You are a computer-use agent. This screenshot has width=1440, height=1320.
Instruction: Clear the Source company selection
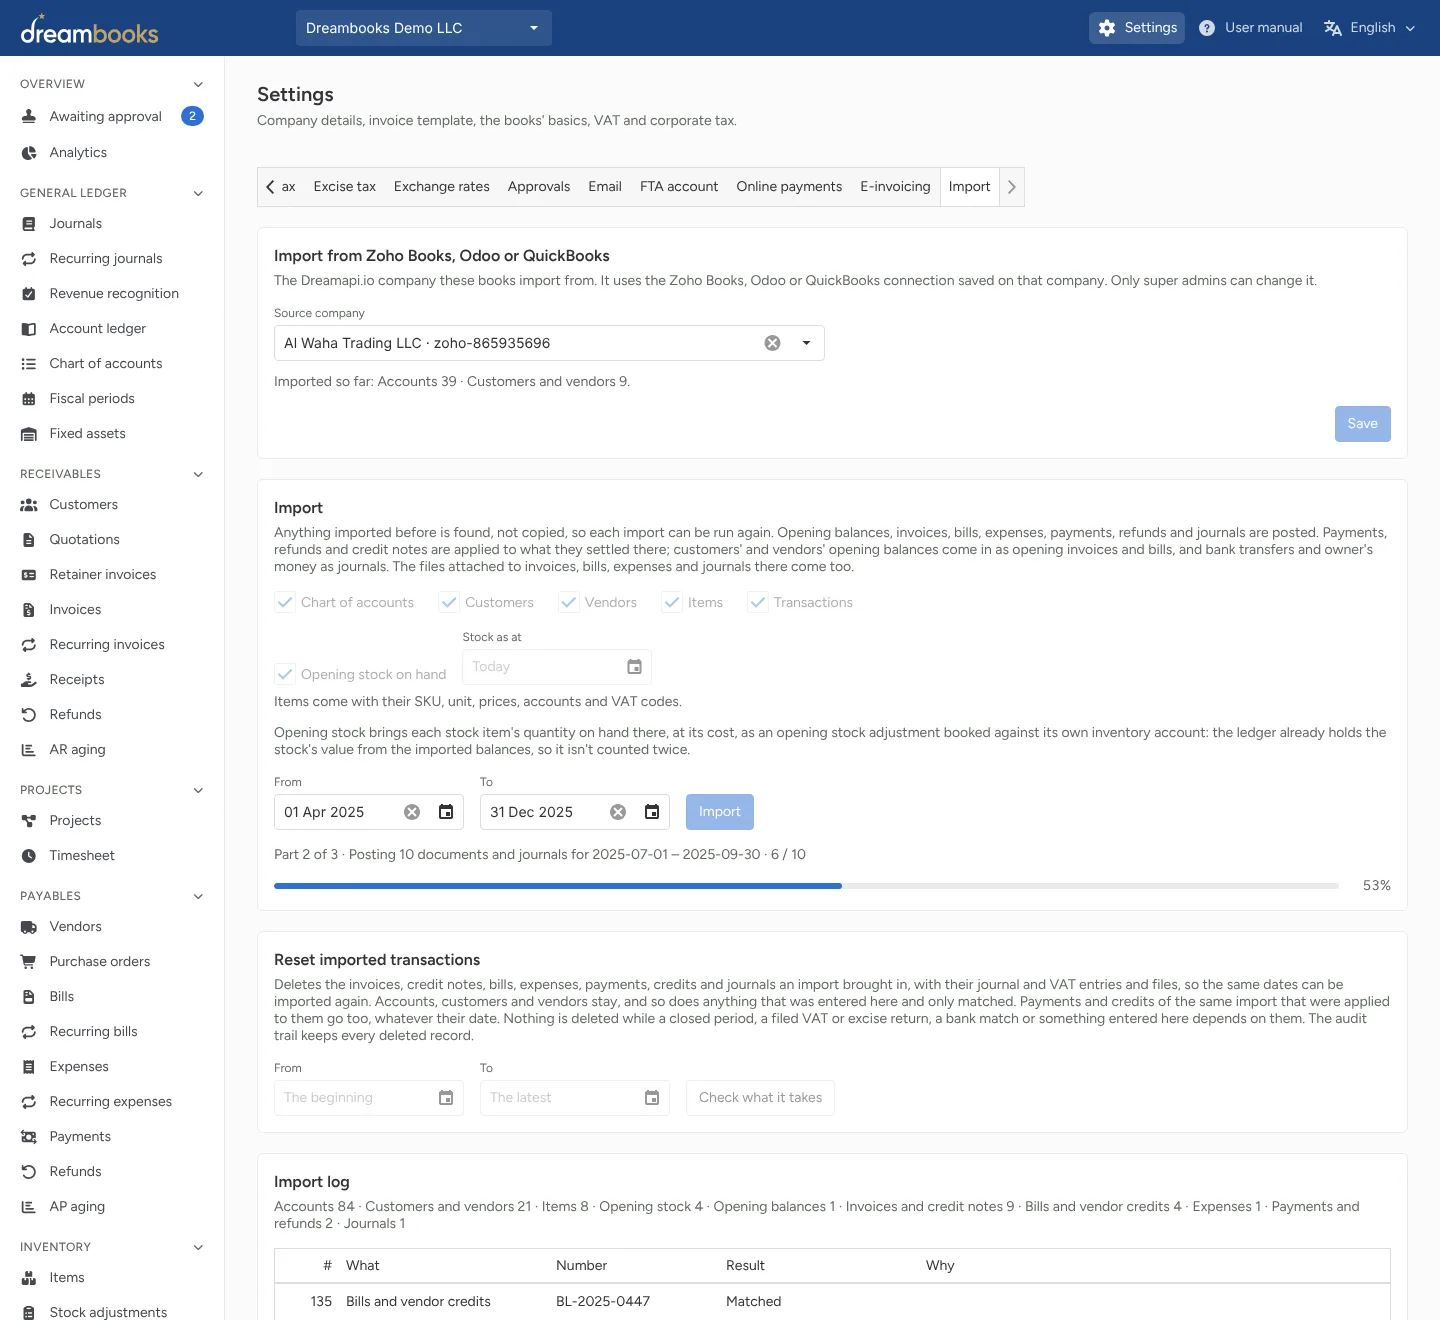point(772,343)
